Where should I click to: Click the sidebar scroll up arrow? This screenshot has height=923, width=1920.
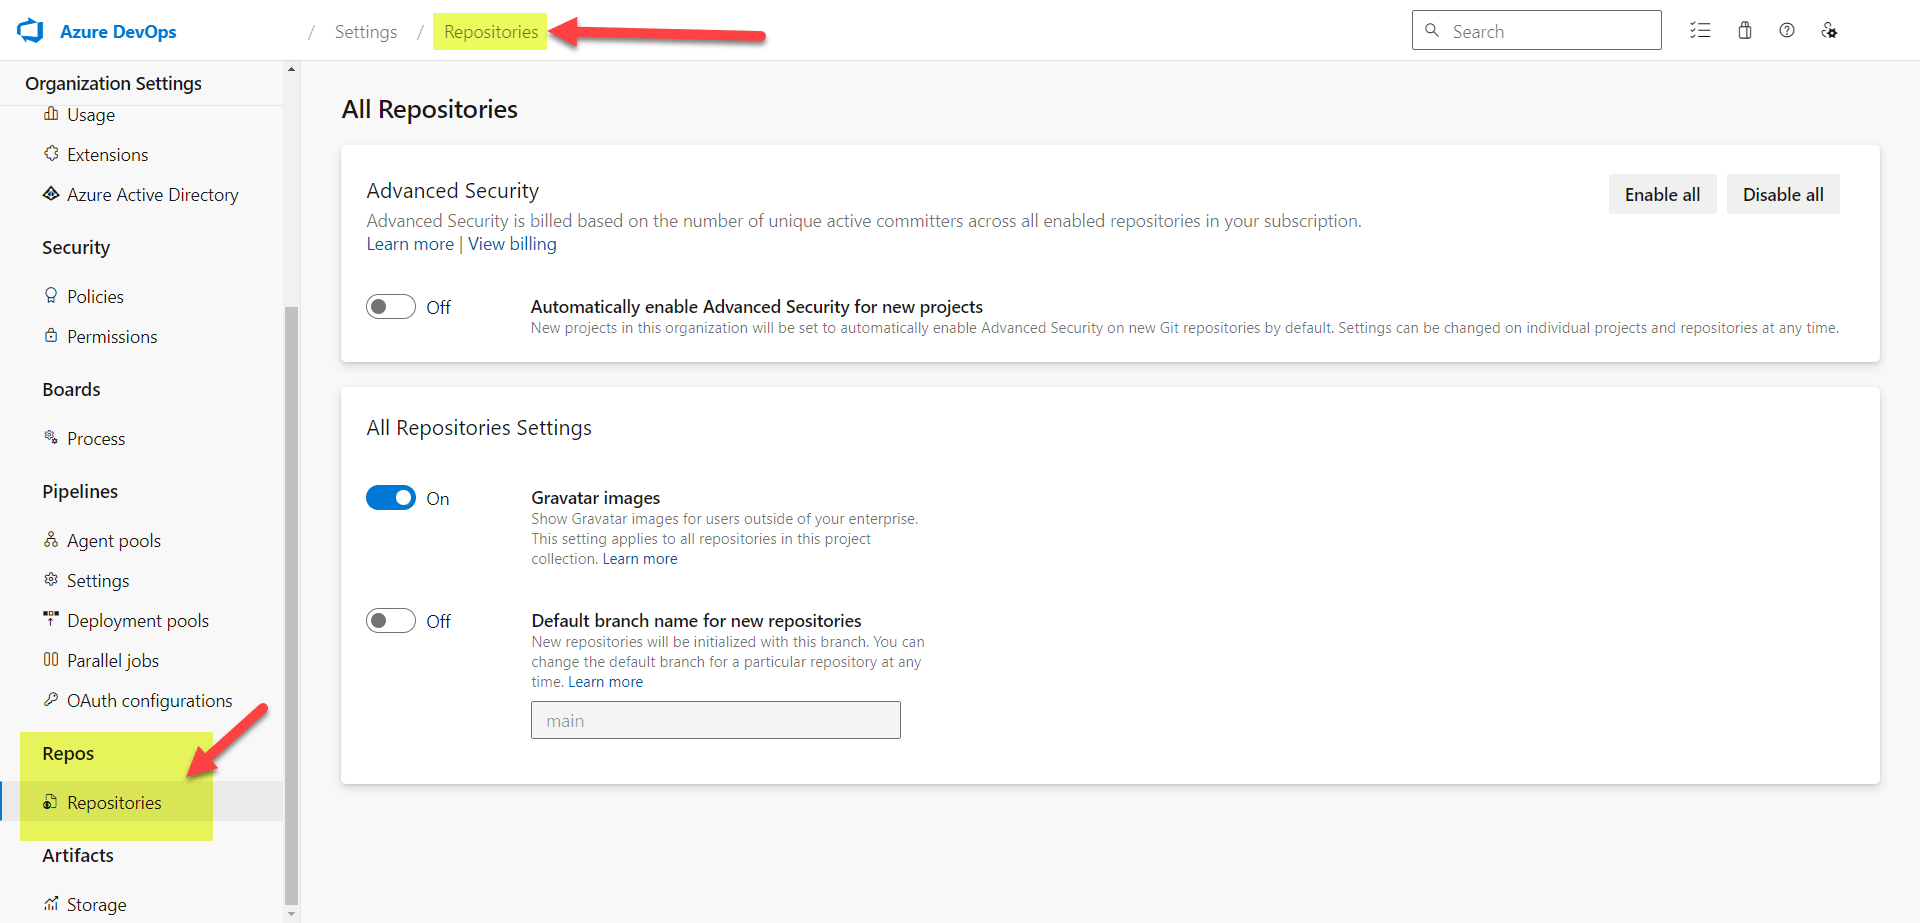tap(292, 69)
